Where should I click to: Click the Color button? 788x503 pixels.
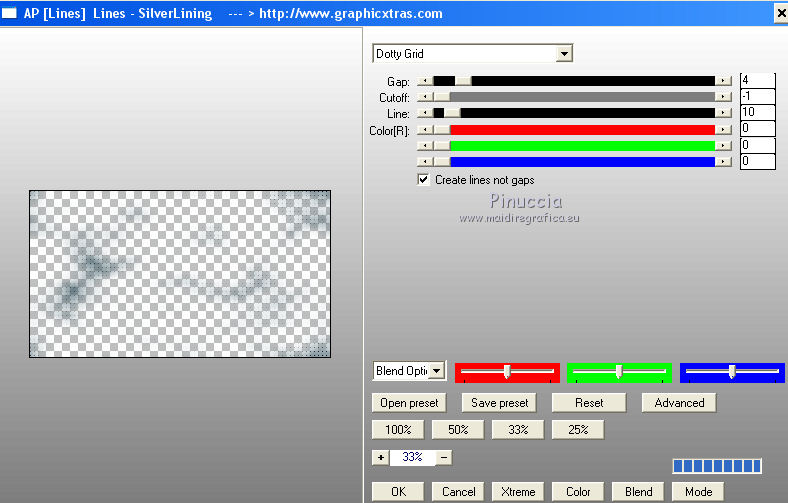(x=578, y=492)
